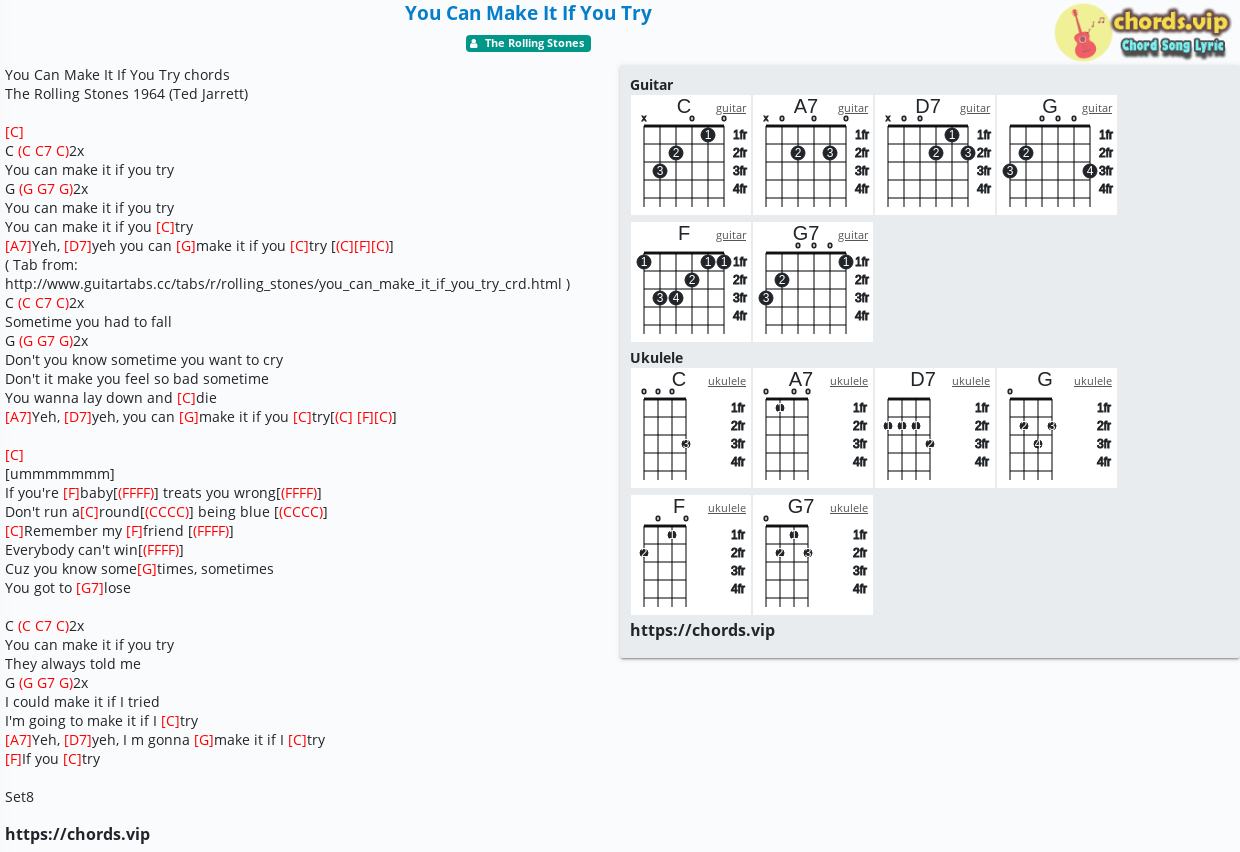Click the Ukulele section heading
This screenshot has width=1240, height=852.
(x=656, y=358)
